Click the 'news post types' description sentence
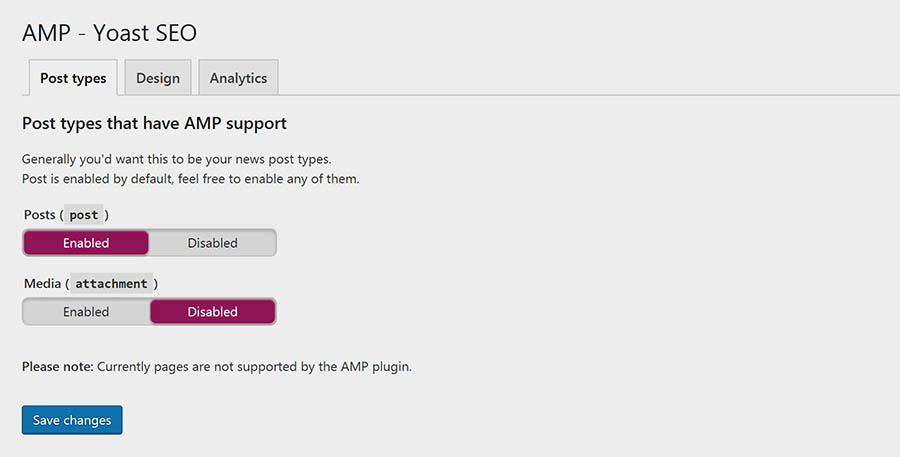The image size is (900, 457). (177, 159)
